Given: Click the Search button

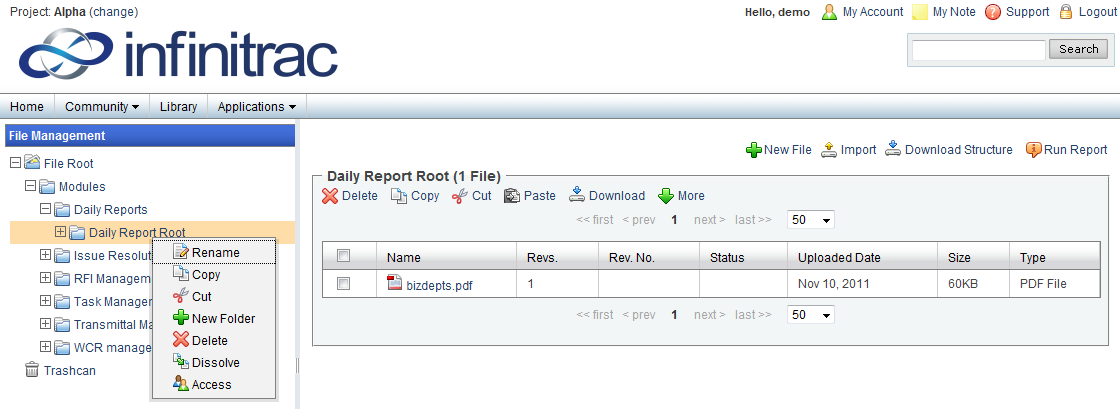Looking at the screenshot, I should [1079, 49].
